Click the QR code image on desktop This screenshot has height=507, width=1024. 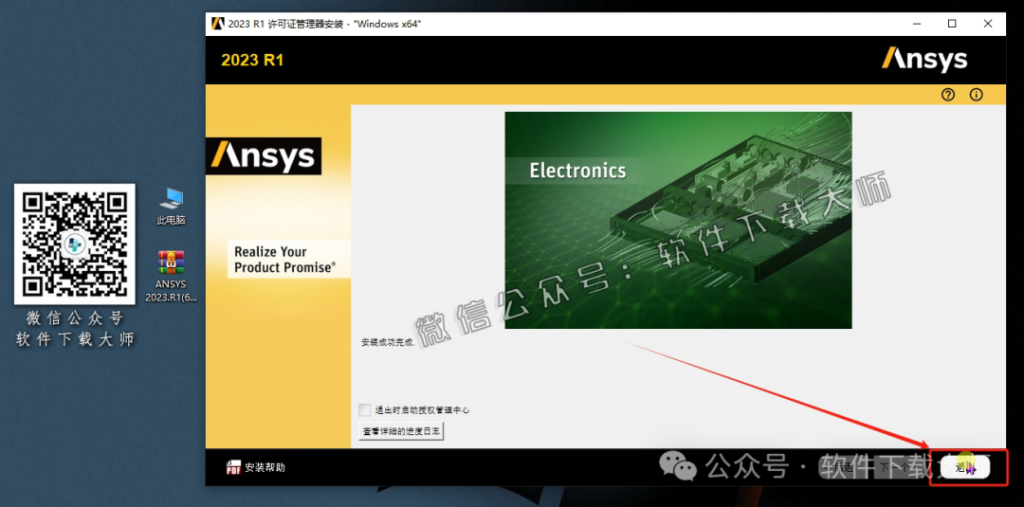coord(74,244)
